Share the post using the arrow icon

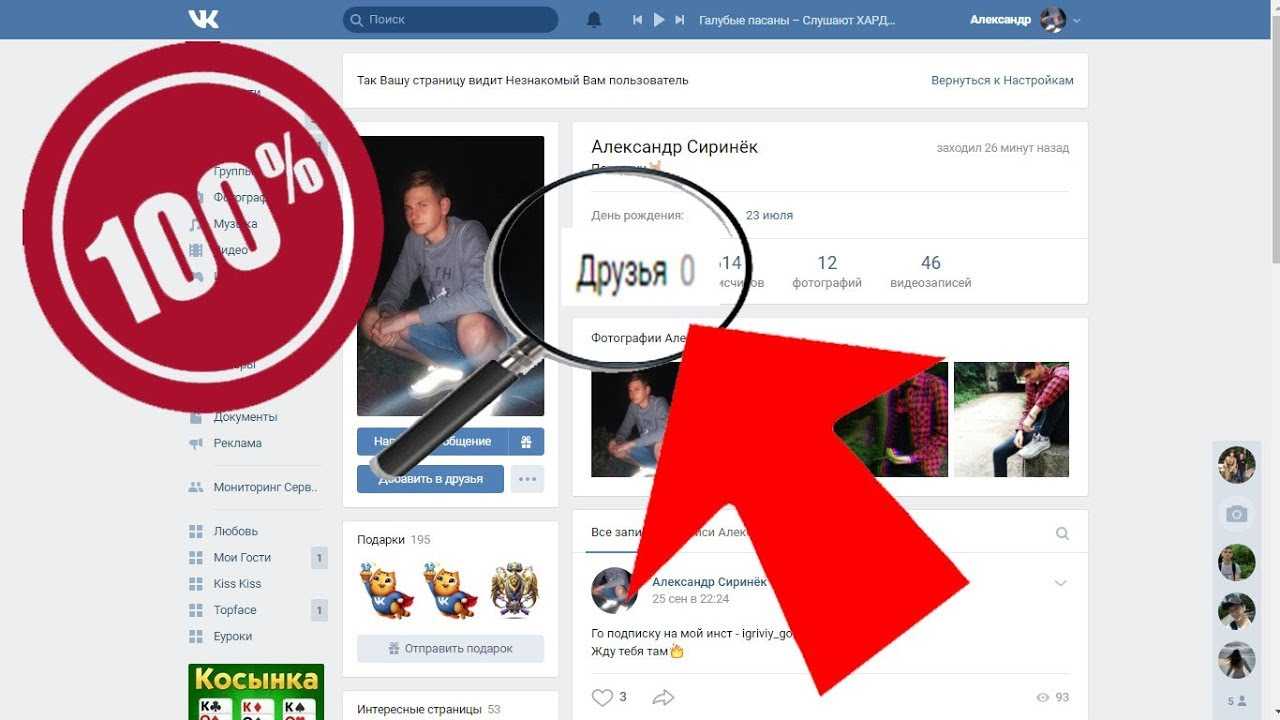point(663,697)
